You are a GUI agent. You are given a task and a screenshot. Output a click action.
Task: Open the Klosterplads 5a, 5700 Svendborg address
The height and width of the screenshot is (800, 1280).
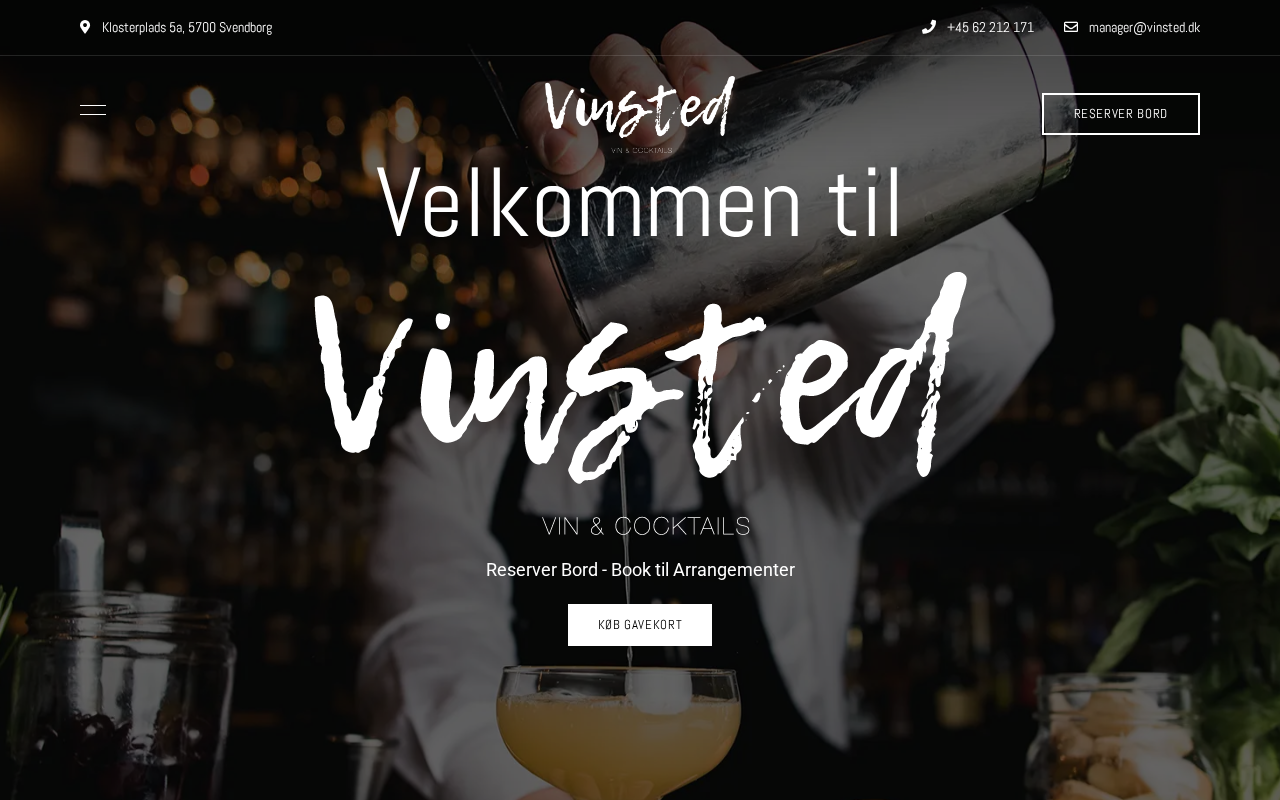[187, 27]
